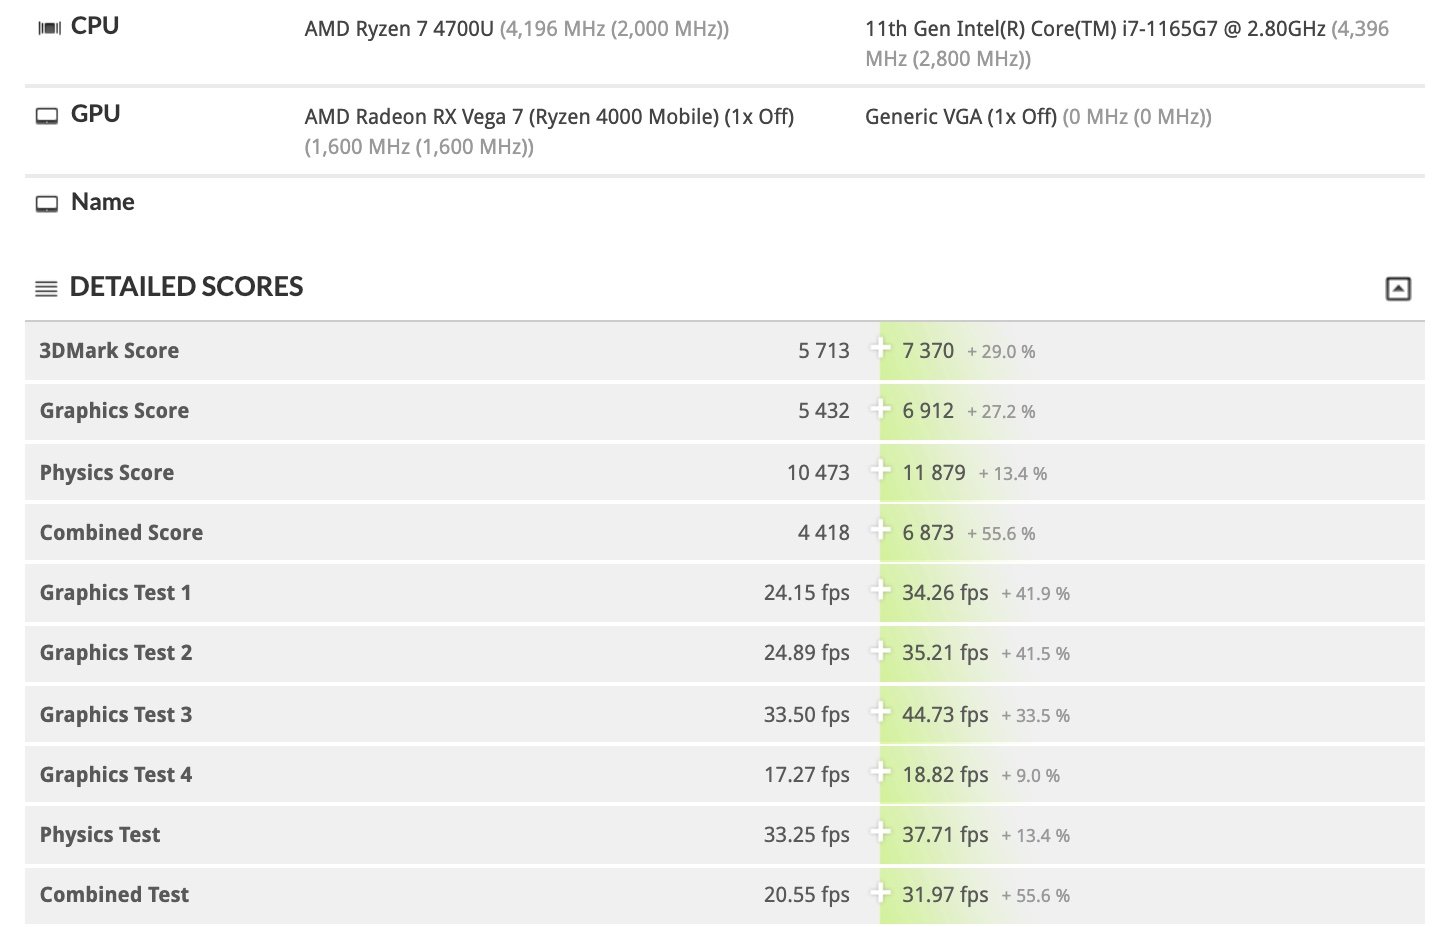Screen dimensions: 1453x927
Task: Click the GPU monitor icon
Action: 47,116
